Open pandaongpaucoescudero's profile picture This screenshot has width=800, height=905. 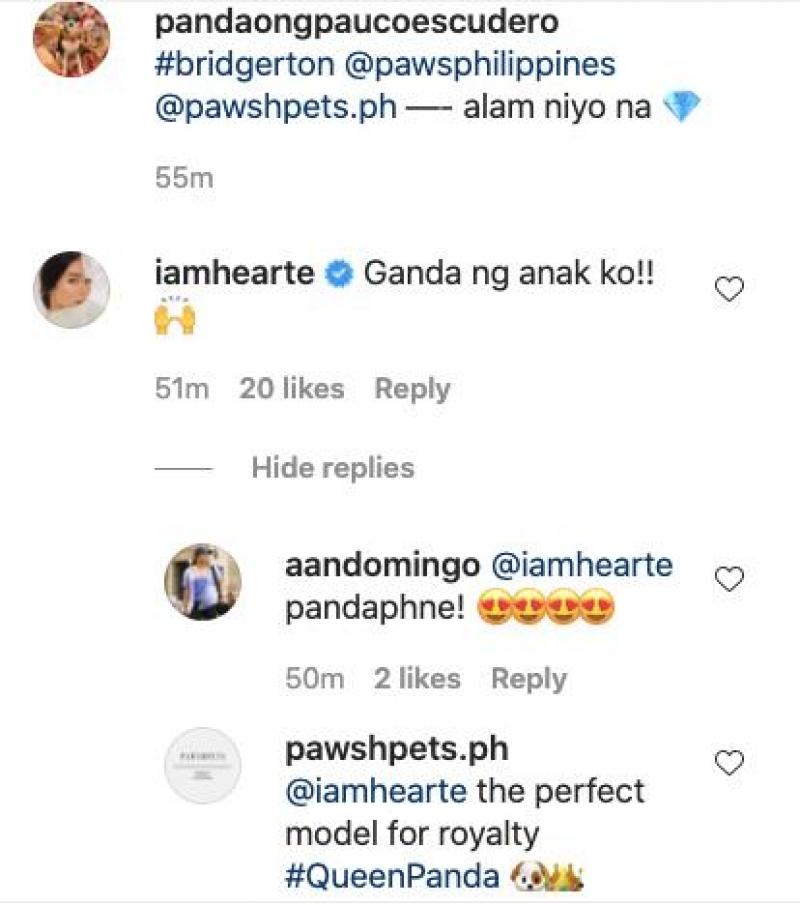pos(71,39)
